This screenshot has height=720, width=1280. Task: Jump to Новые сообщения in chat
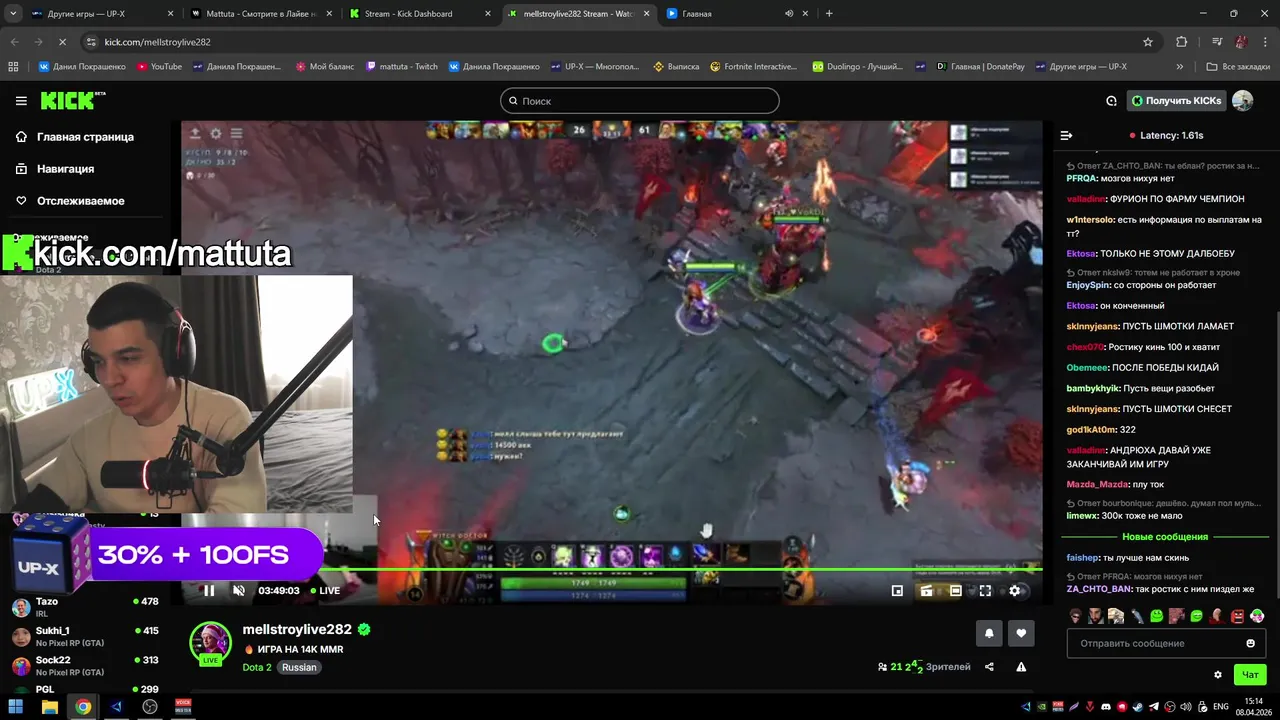point(1165,537)
